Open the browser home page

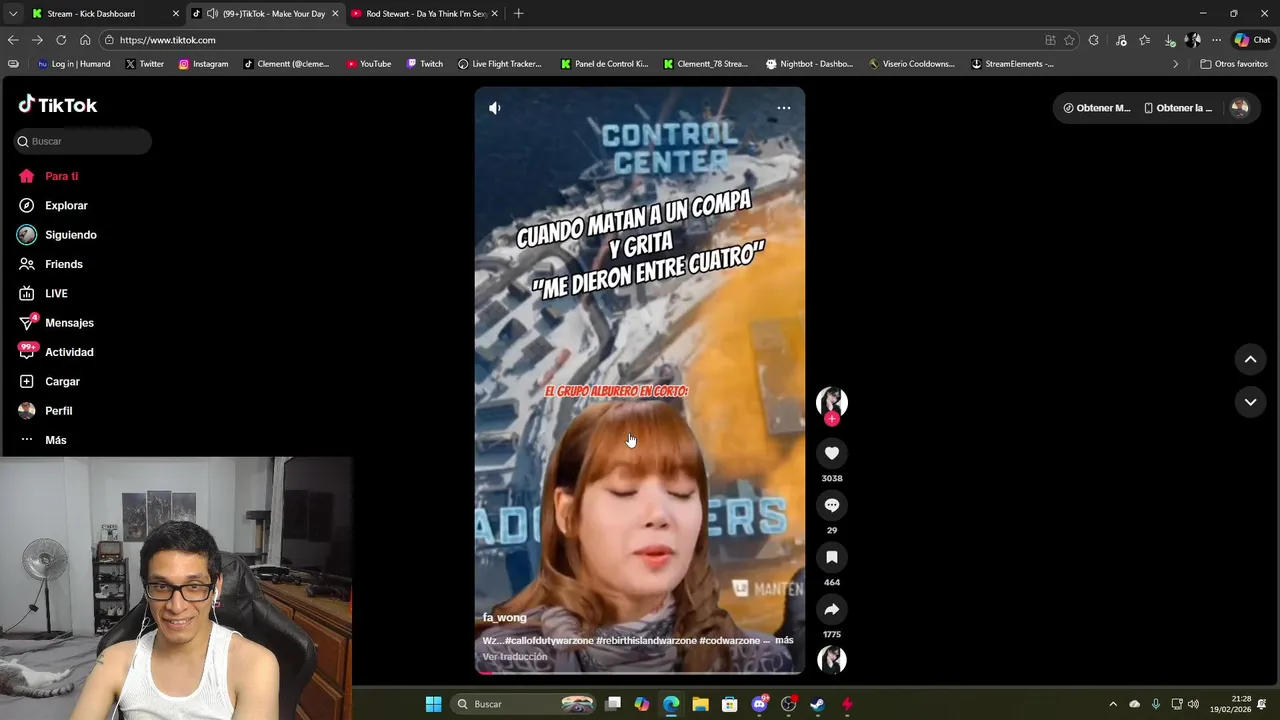85,40
